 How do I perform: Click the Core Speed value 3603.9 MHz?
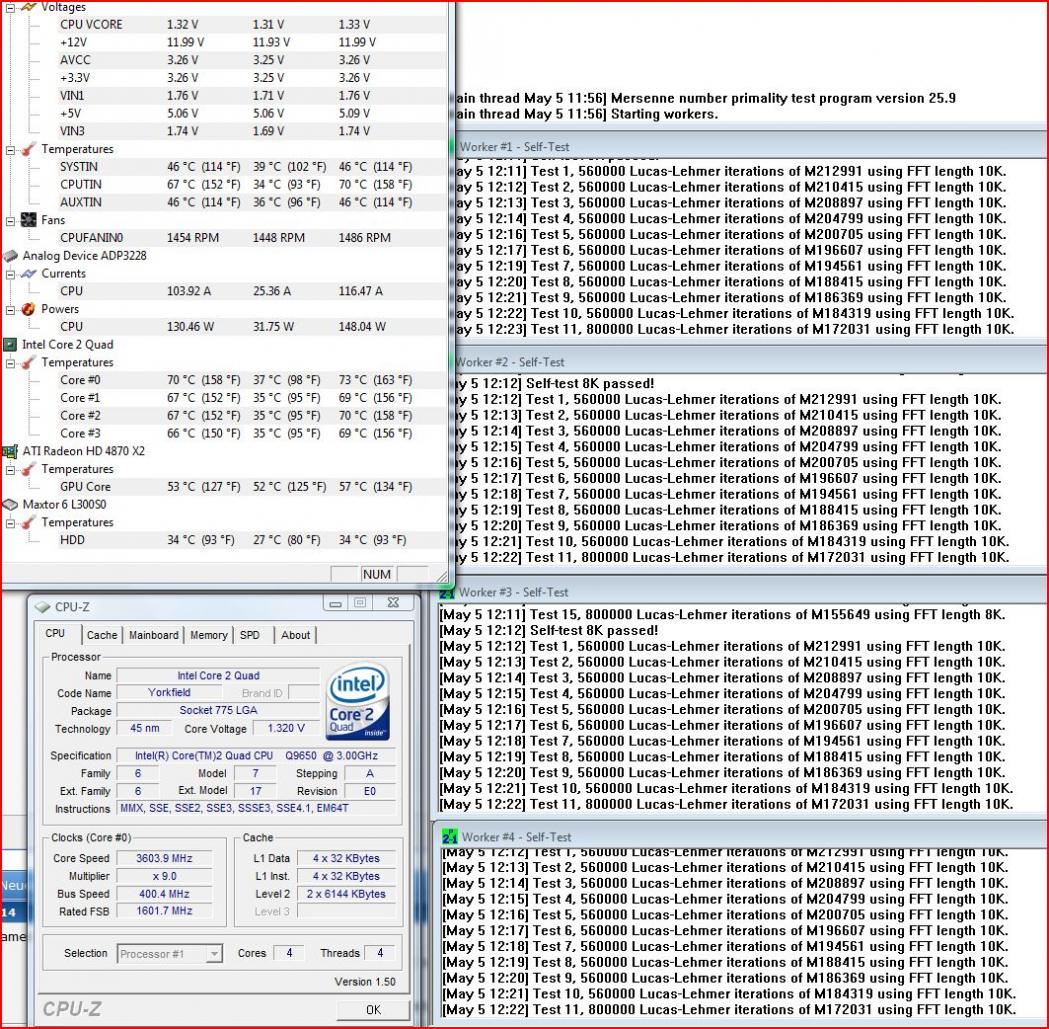pyautogui.click(x=164, y=858)
